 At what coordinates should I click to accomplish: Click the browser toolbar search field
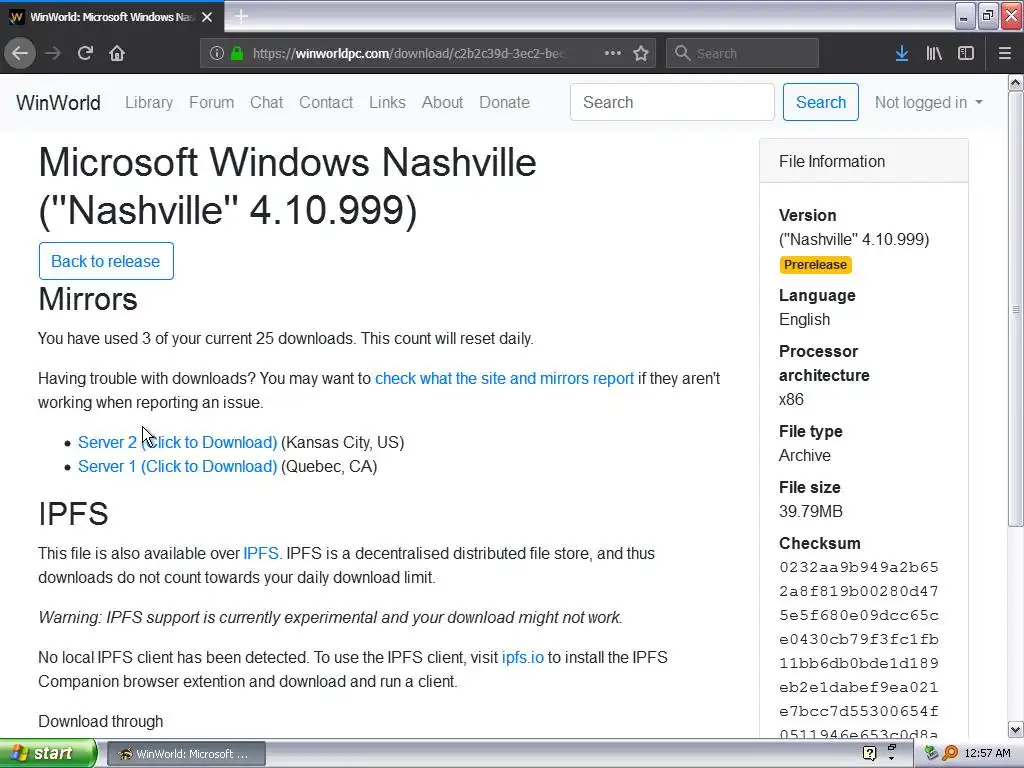click(x=742, y=53)
